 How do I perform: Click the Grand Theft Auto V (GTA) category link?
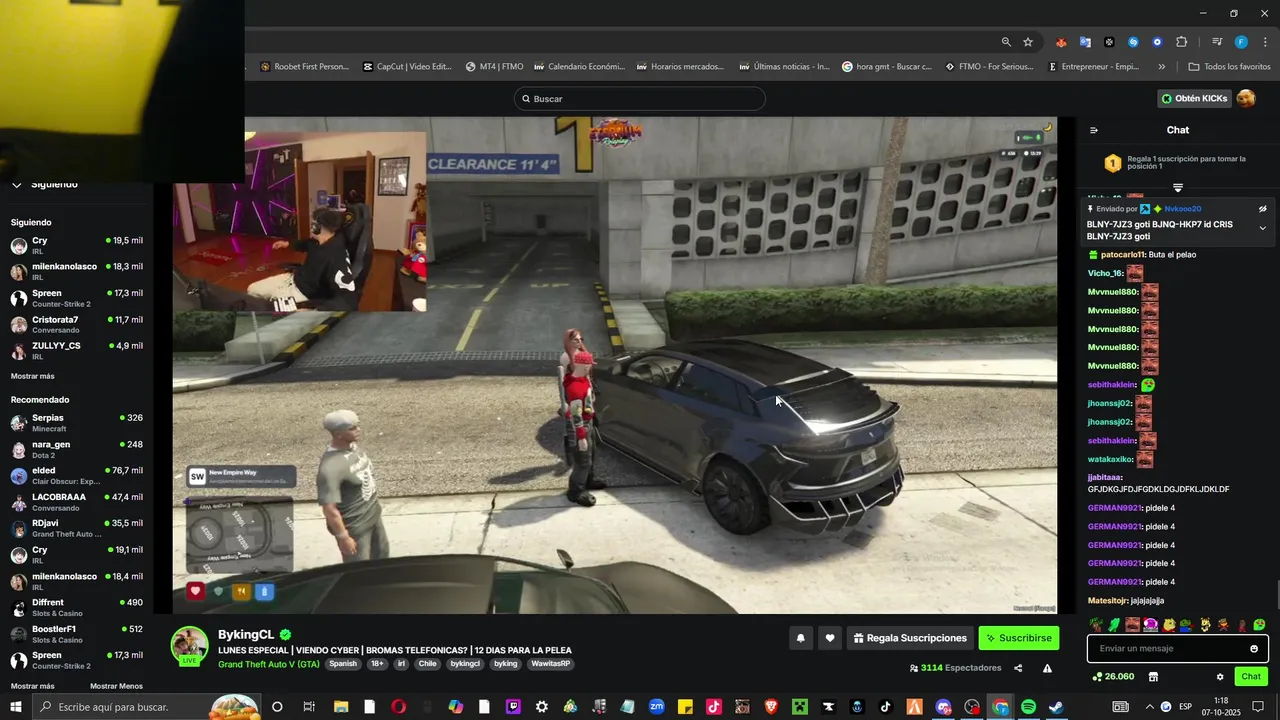269,664
